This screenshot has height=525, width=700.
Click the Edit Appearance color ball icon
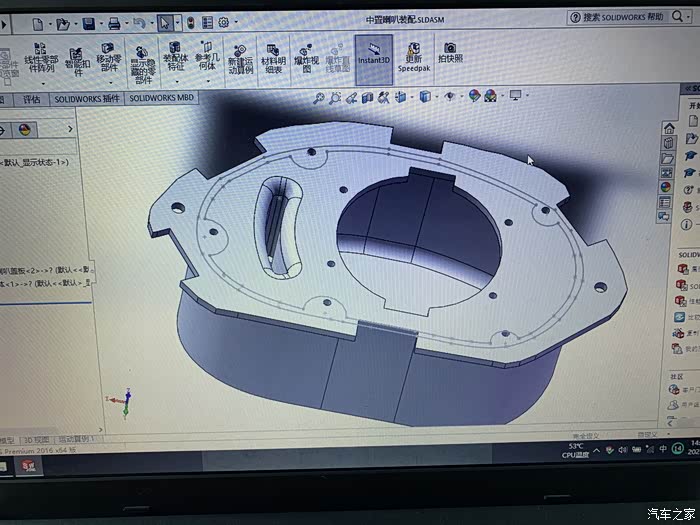pos(474,97)
